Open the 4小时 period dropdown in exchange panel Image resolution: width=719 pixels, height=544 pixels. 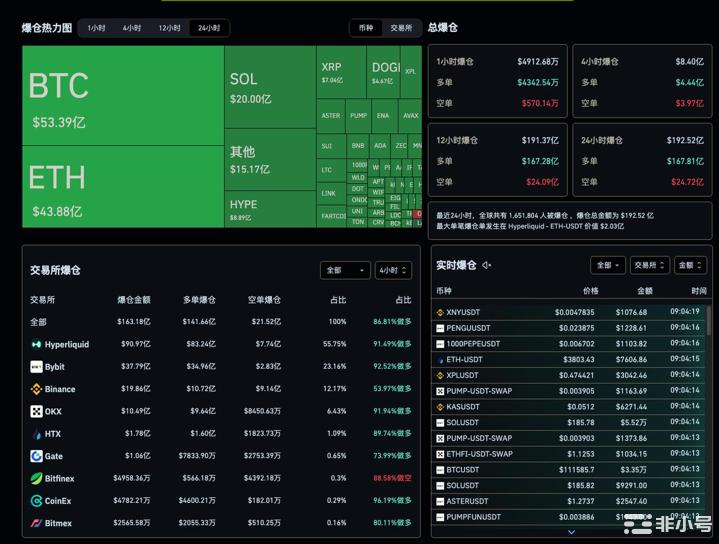pyautogui.click(x=392, y=270)
